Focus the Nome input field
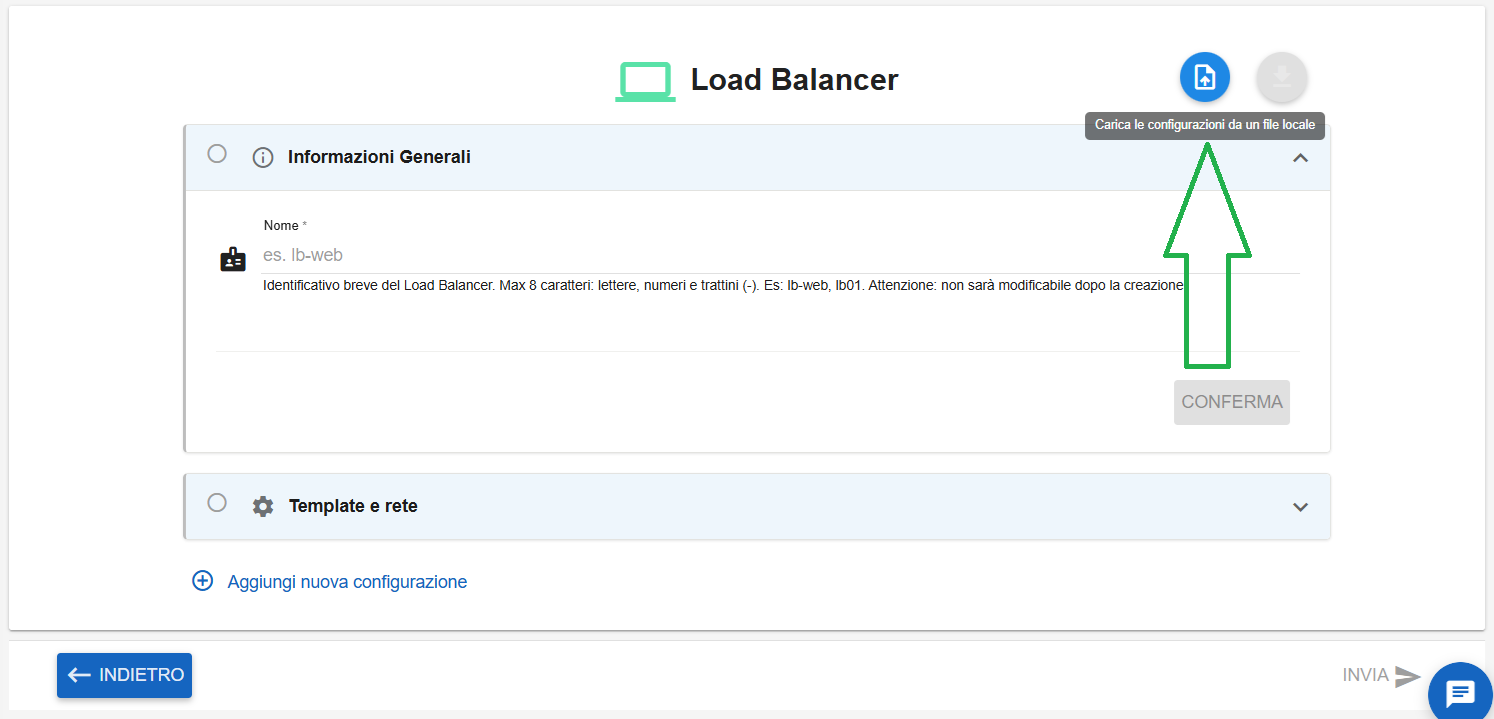 point(780,255)
